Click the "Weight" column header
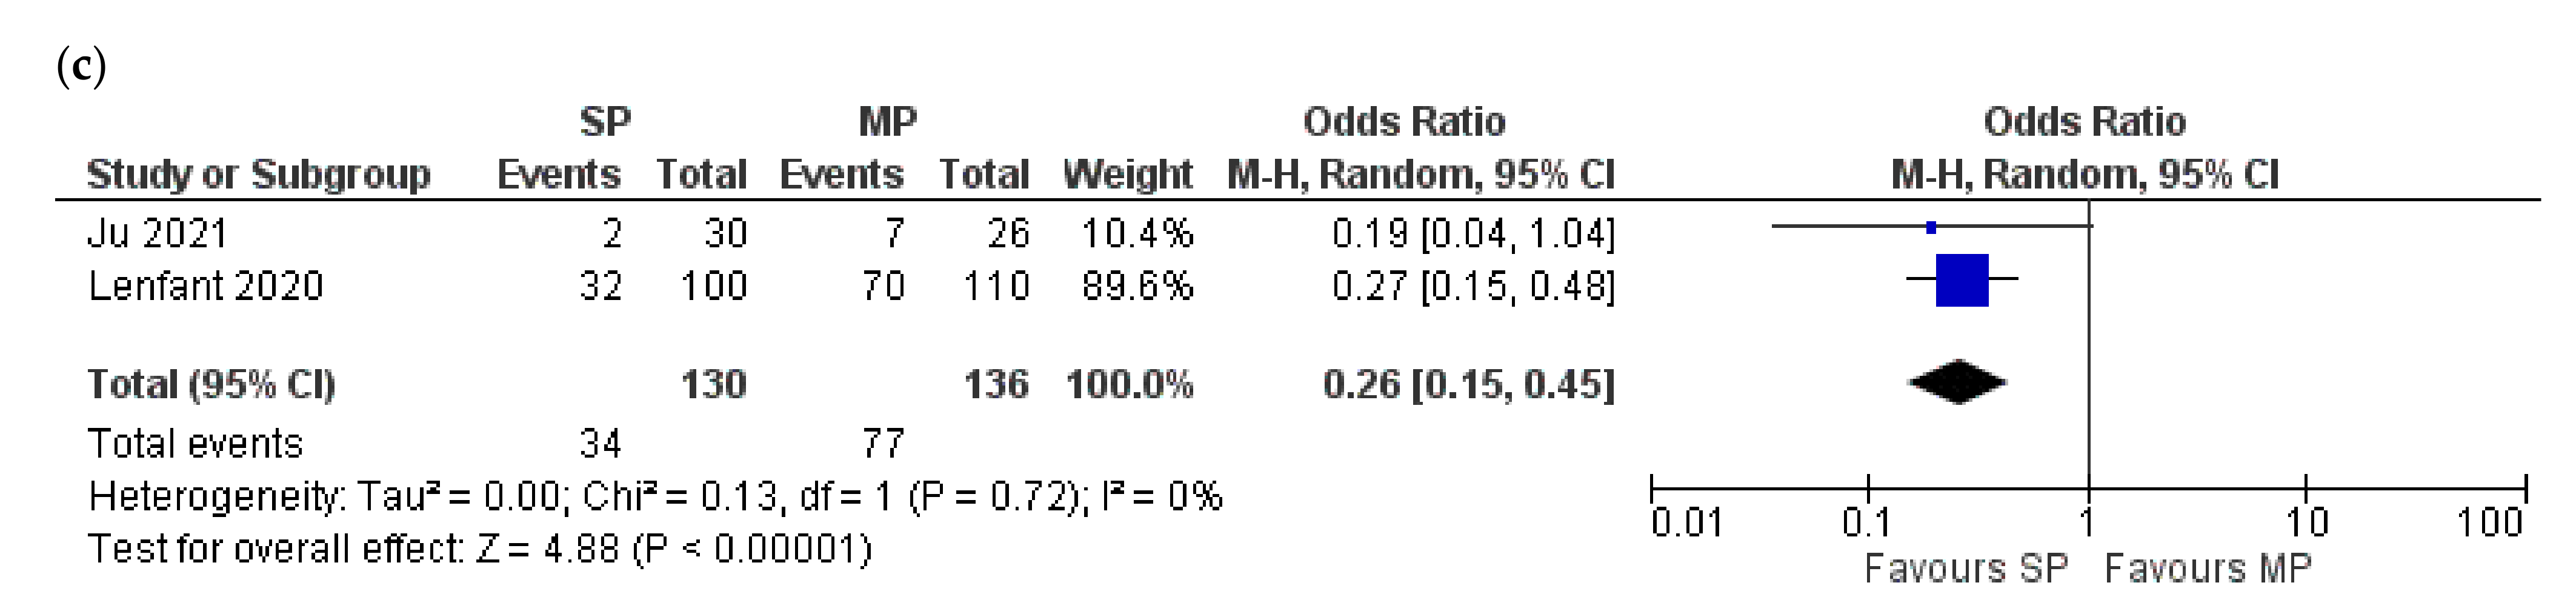The width and height of the screenshot is (2576, 614). click(x=1127, y=174)
